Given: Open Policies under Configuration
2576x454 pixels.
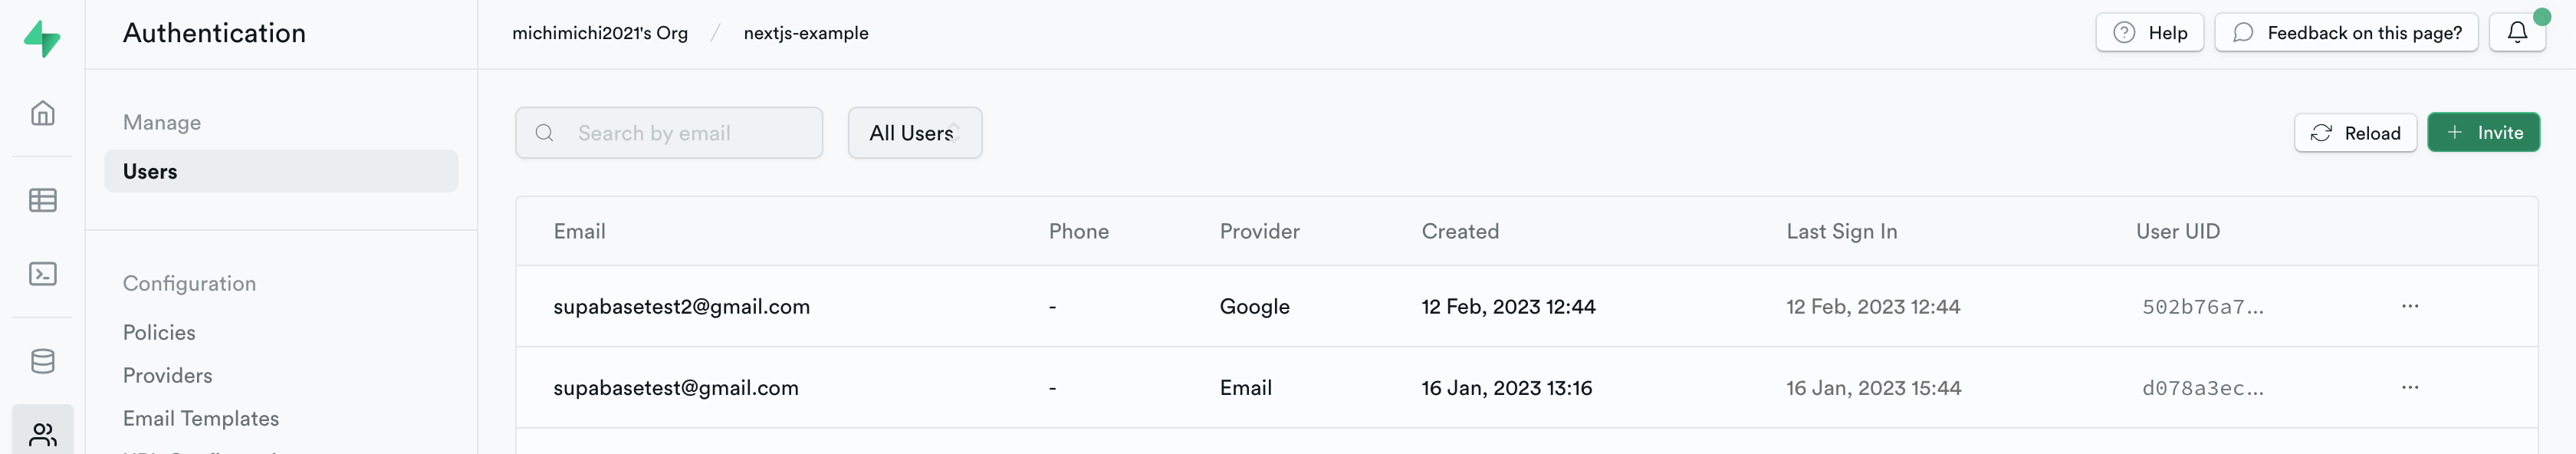Looking at the screenshot, I should [159, 332].
